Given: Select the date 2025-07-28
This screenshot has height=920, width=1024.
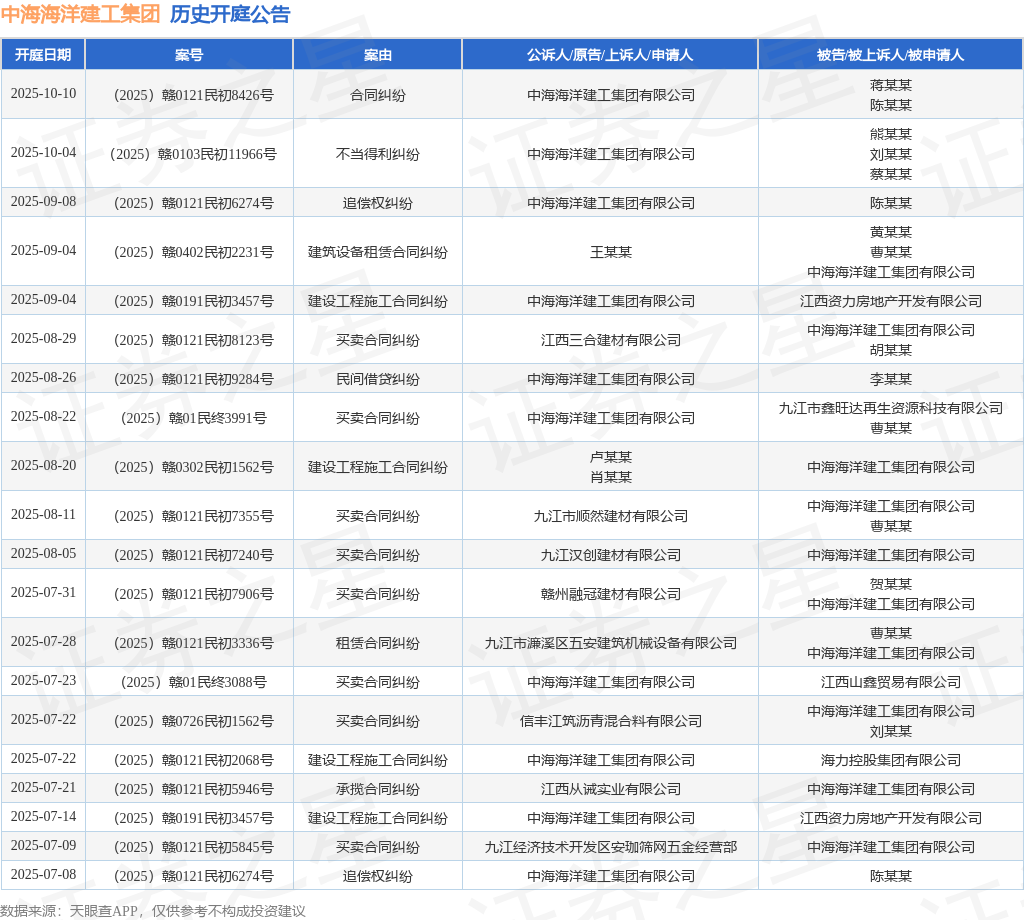Looking at the screenshot, I should tap(43, 641).
